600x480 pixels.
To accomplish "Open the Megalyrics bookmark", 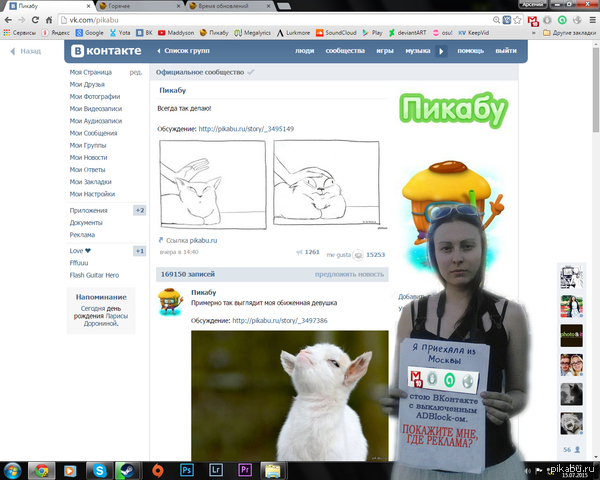I will pyautogui.click(x=253, y=33).
